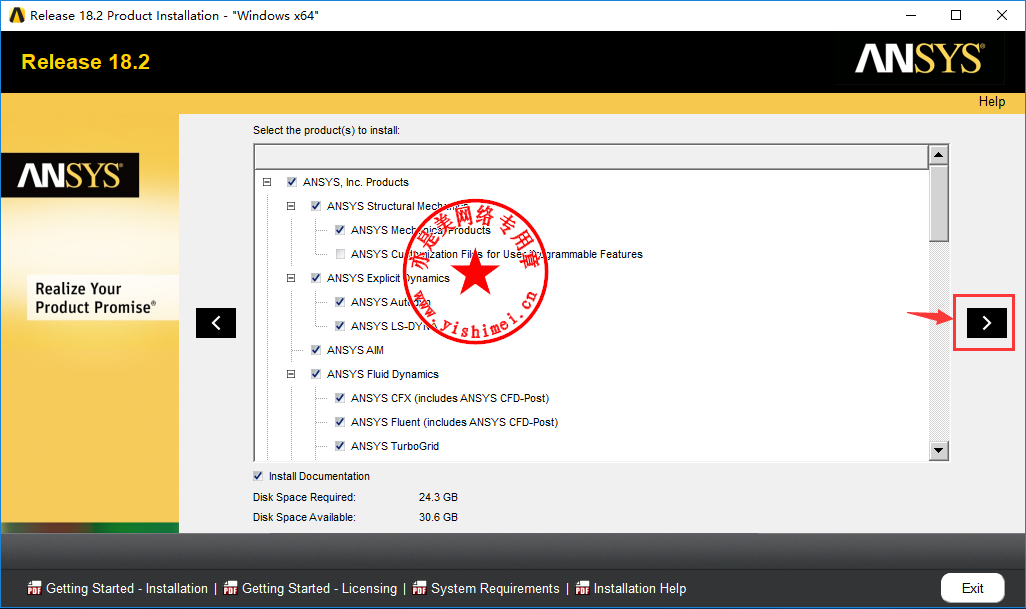The width and height of the screenshot is (1026, 609).
Task: Uncheck ANSYS Structural Mechanics checkbox
Action: click(x=316, y=206)
